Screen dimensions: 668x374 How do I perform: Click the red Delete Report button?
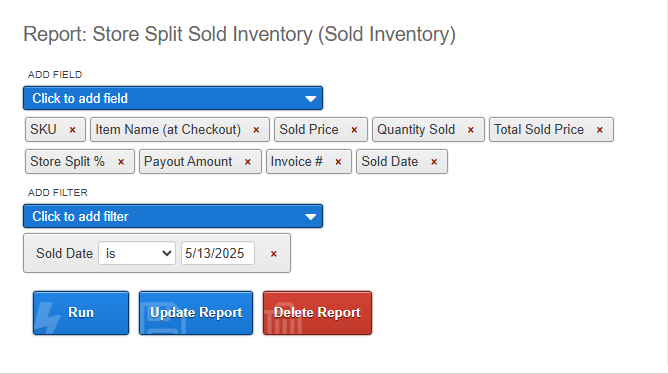tap(317, 313)
